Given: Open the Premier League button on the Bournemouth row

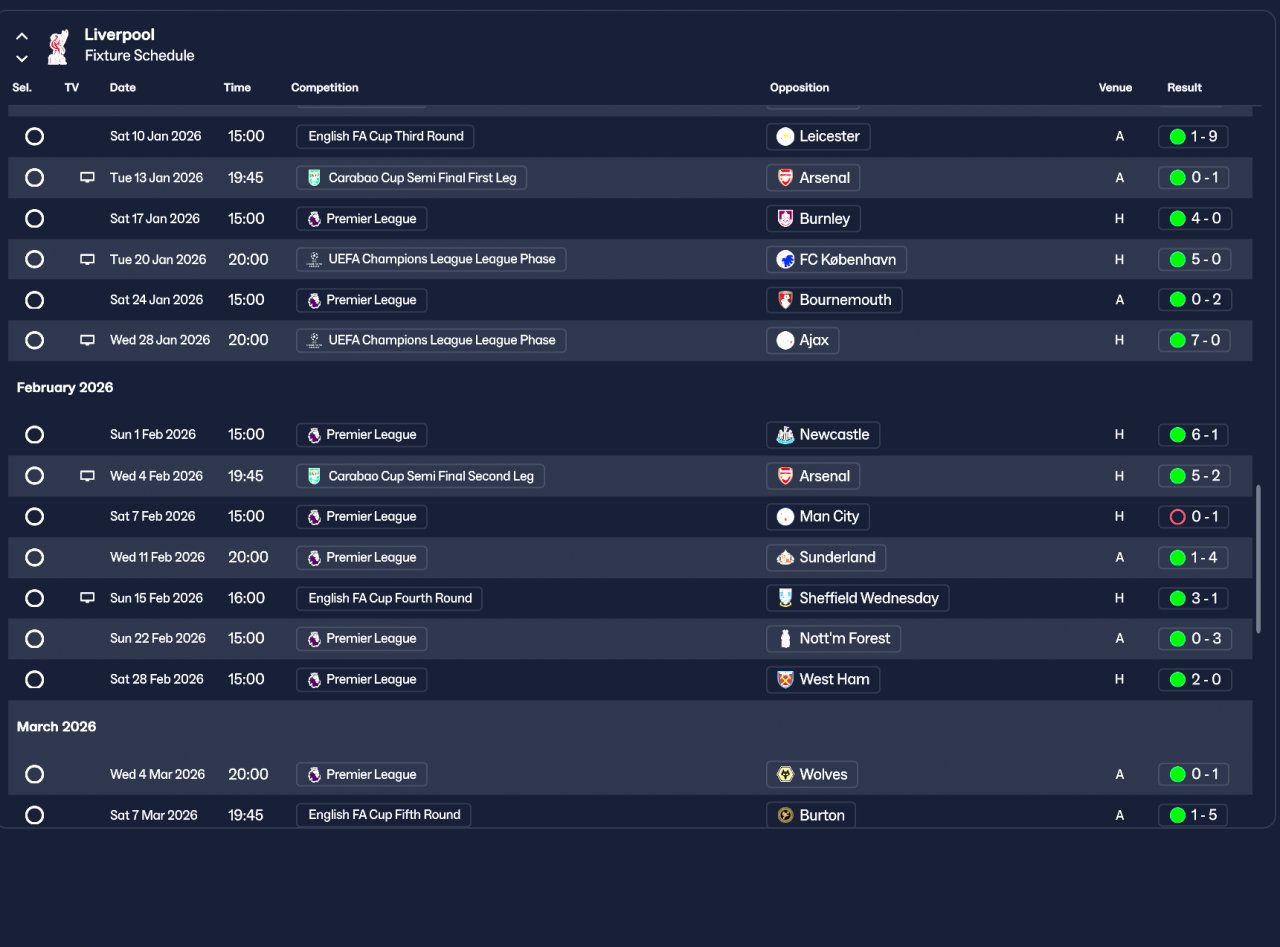Looking at the screenshot, I should click(x=361, y=300).
